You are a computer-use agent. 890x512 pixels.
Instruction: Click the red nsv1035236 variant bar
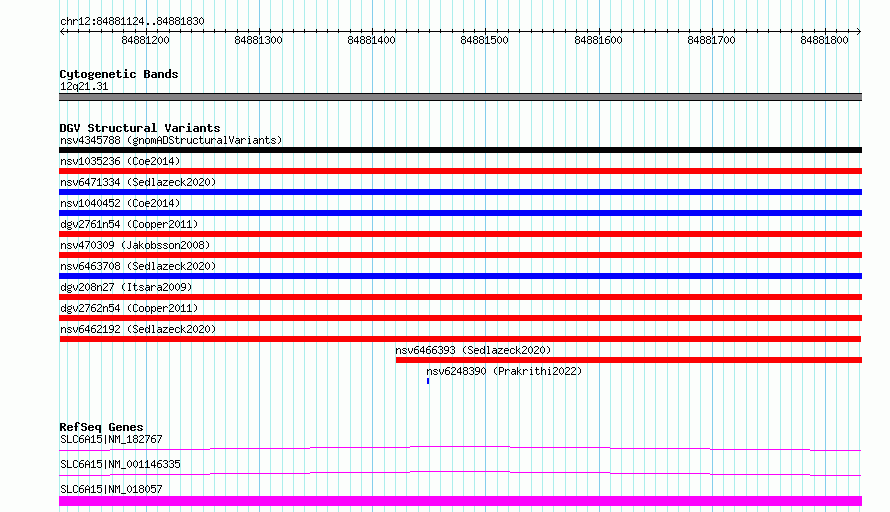(x=460, y=171)
